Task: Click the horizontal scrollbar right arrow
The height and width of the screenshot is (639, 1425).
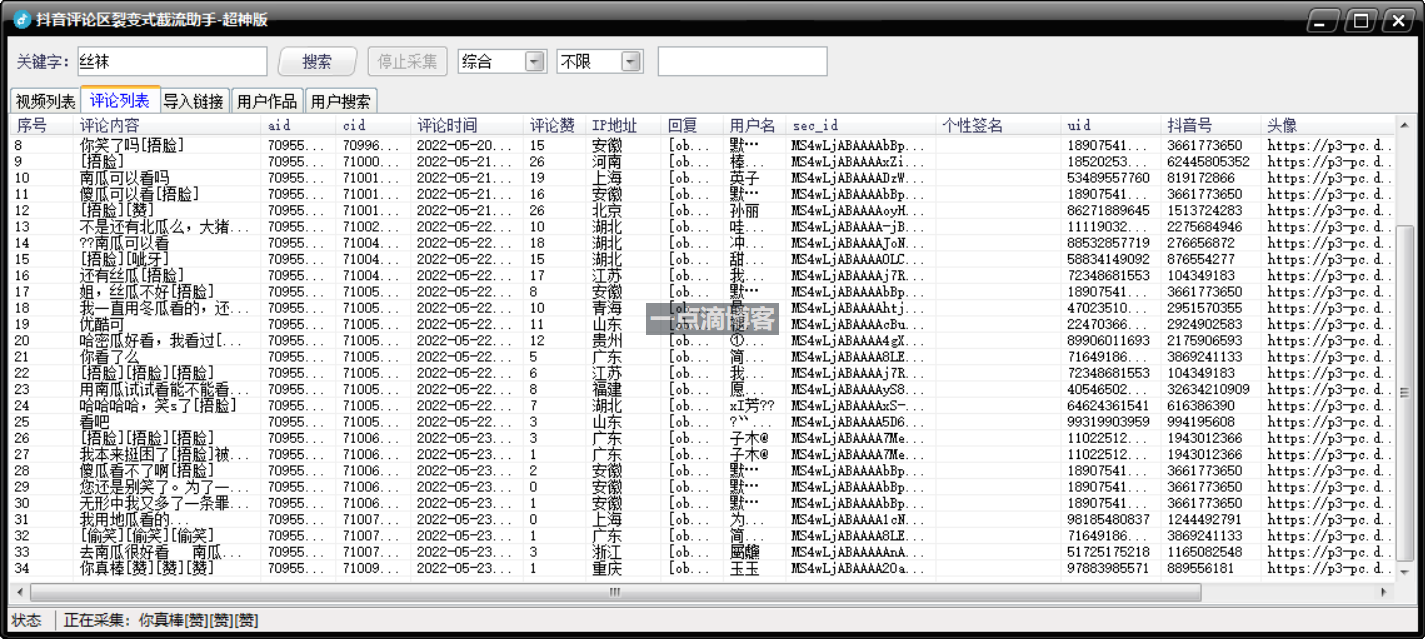Action: (1386, 592)
